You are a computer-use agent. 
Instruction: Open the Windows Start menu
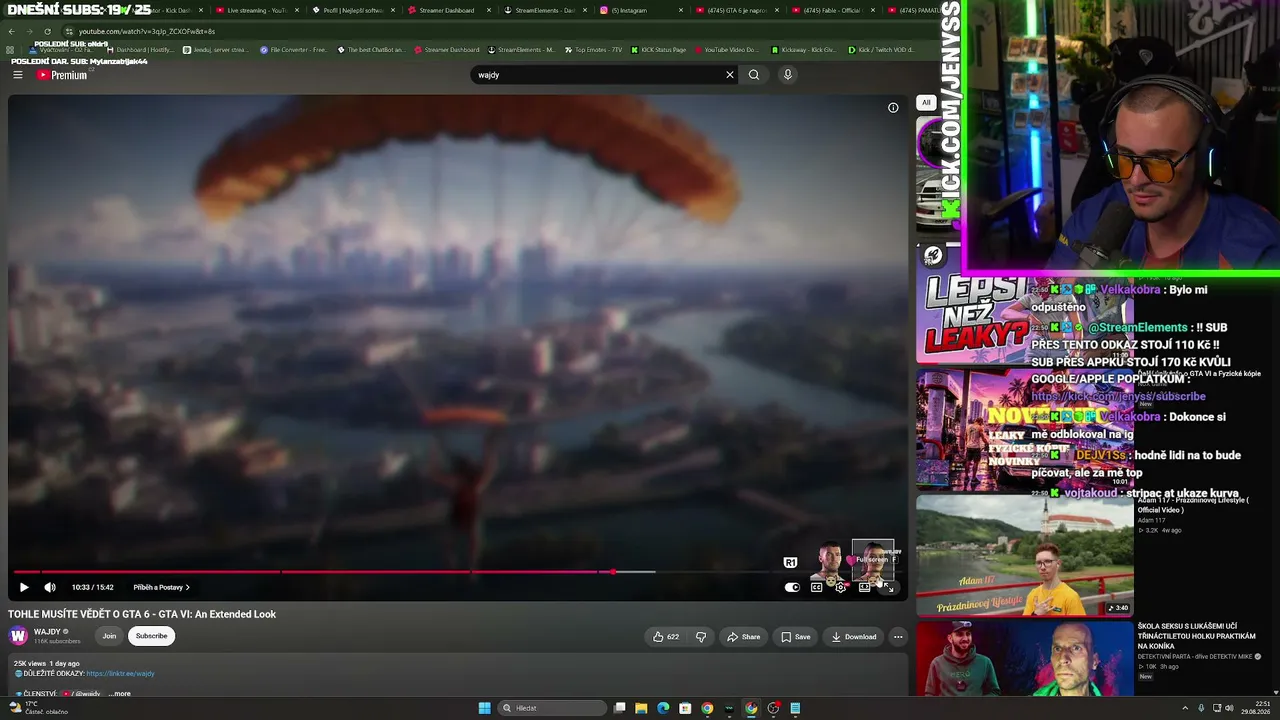(485, 708)
